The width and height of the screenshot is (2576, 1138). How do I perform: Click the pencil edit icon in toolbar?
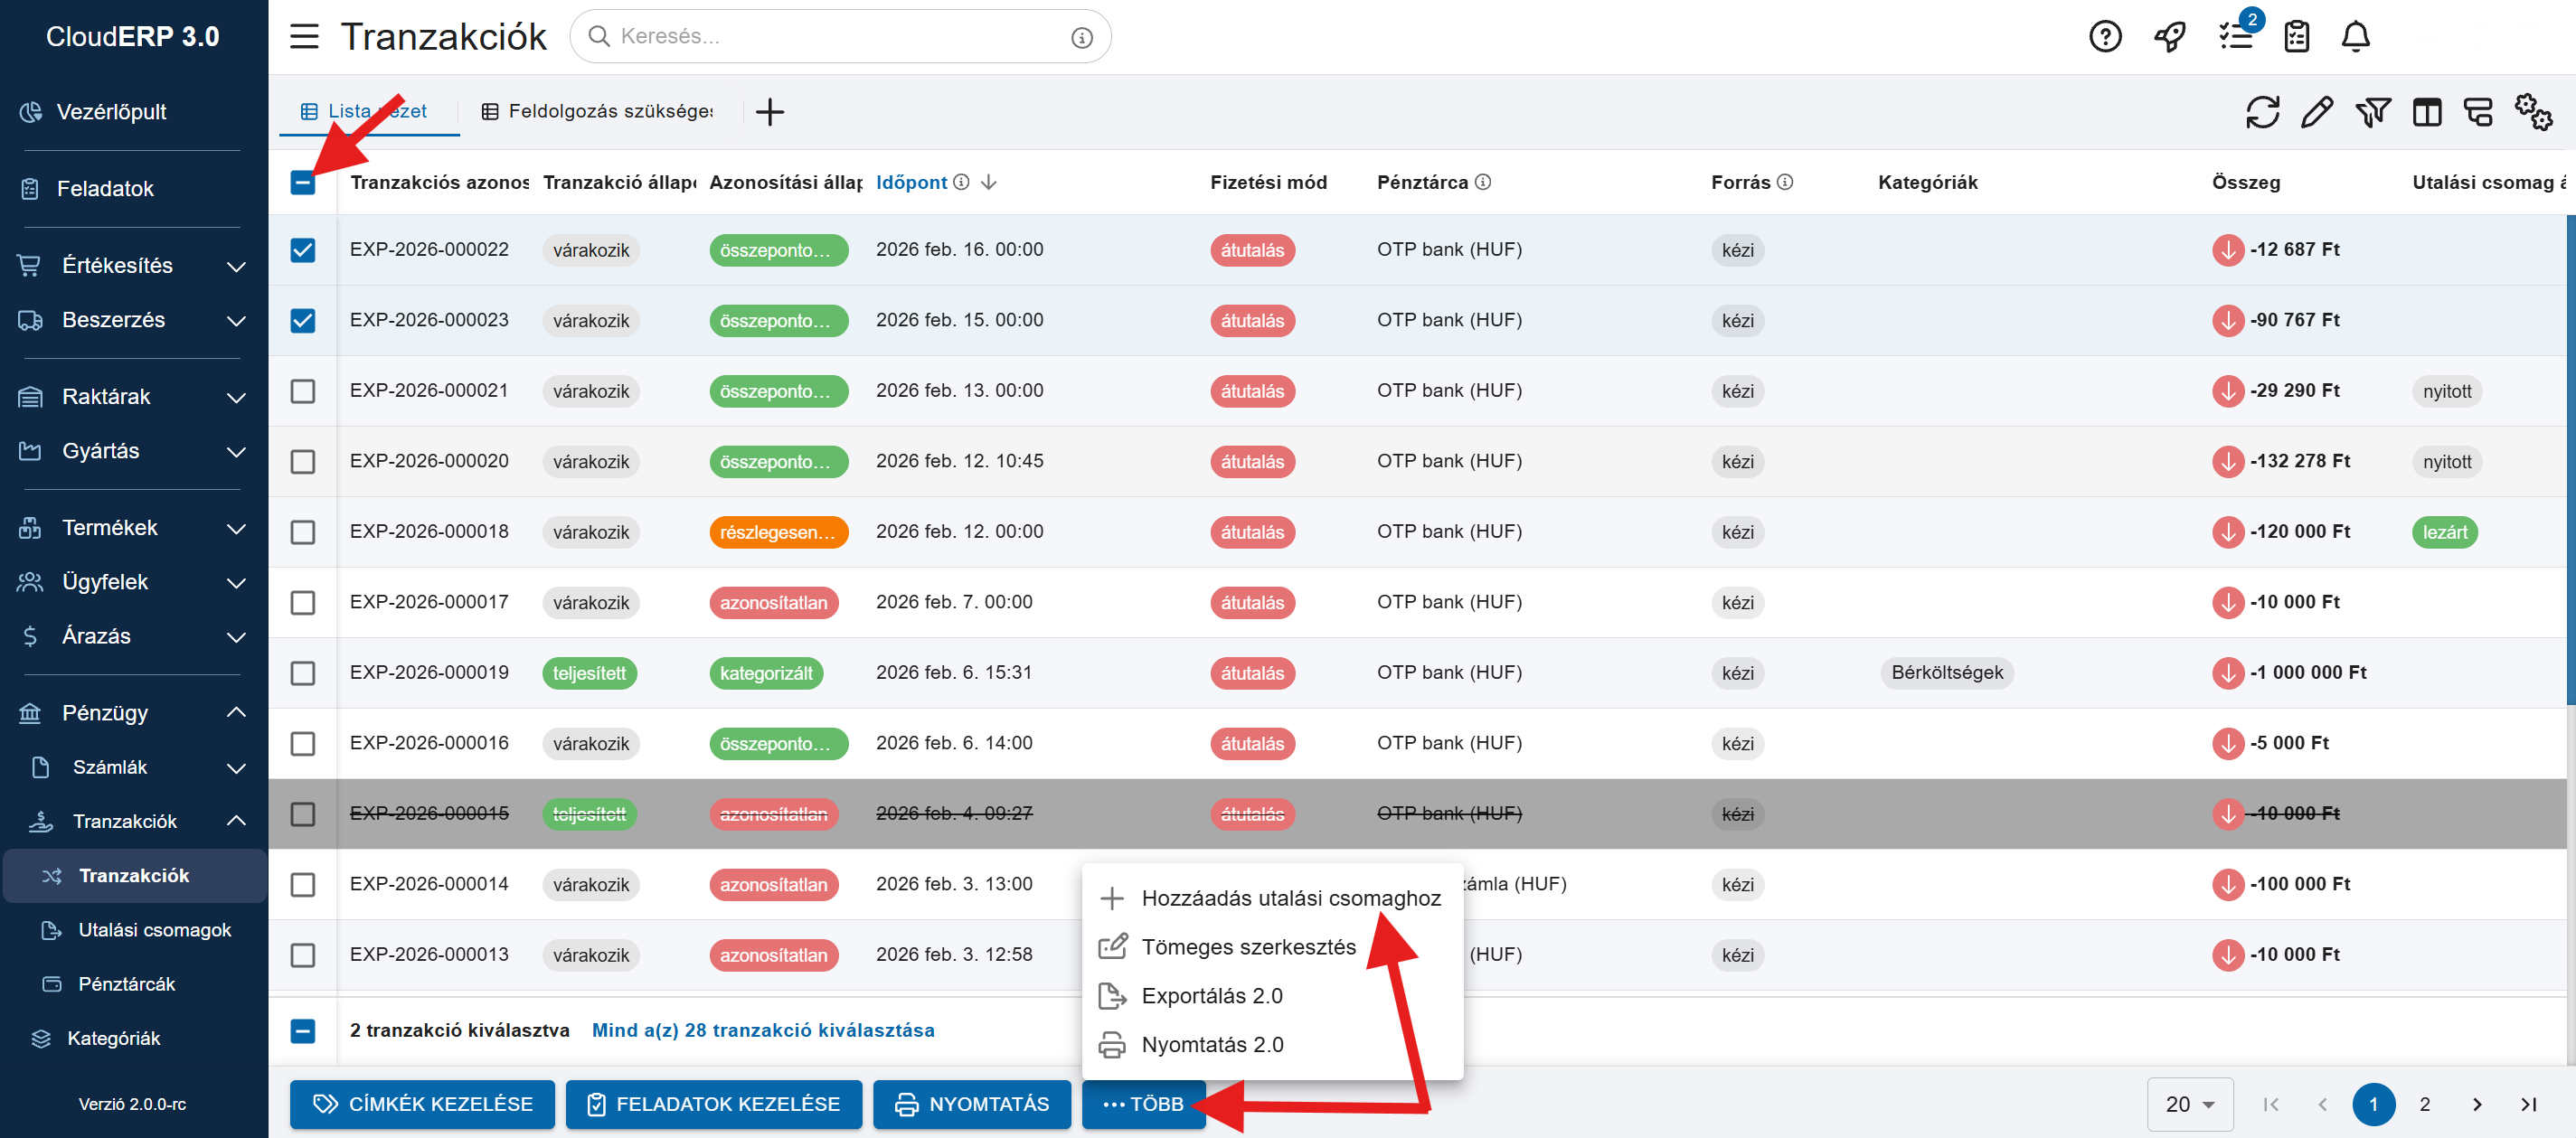(2316, 112)
